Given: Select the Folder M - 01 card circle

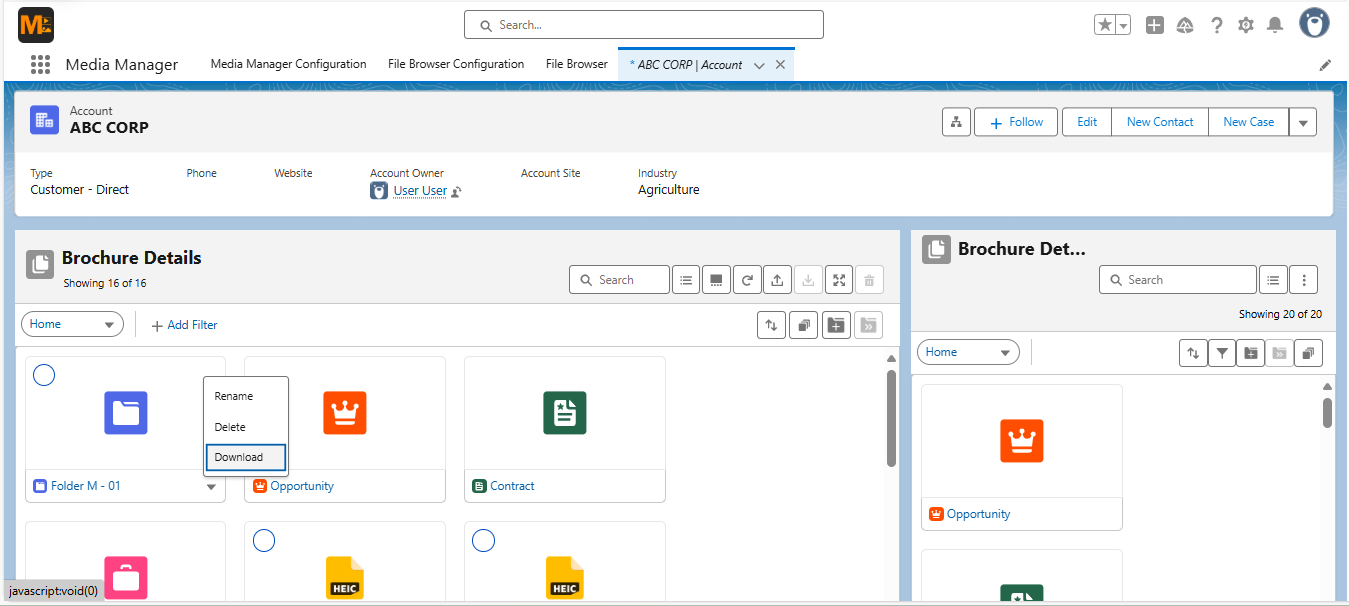Looking at the screenshot, I should click(x=44, y=375).
